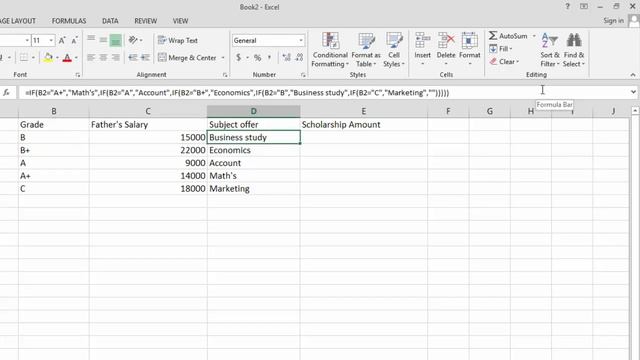The image size is (640, 360).
Task: Open the VIEW ribbon tab
Action: click(180, 21)
